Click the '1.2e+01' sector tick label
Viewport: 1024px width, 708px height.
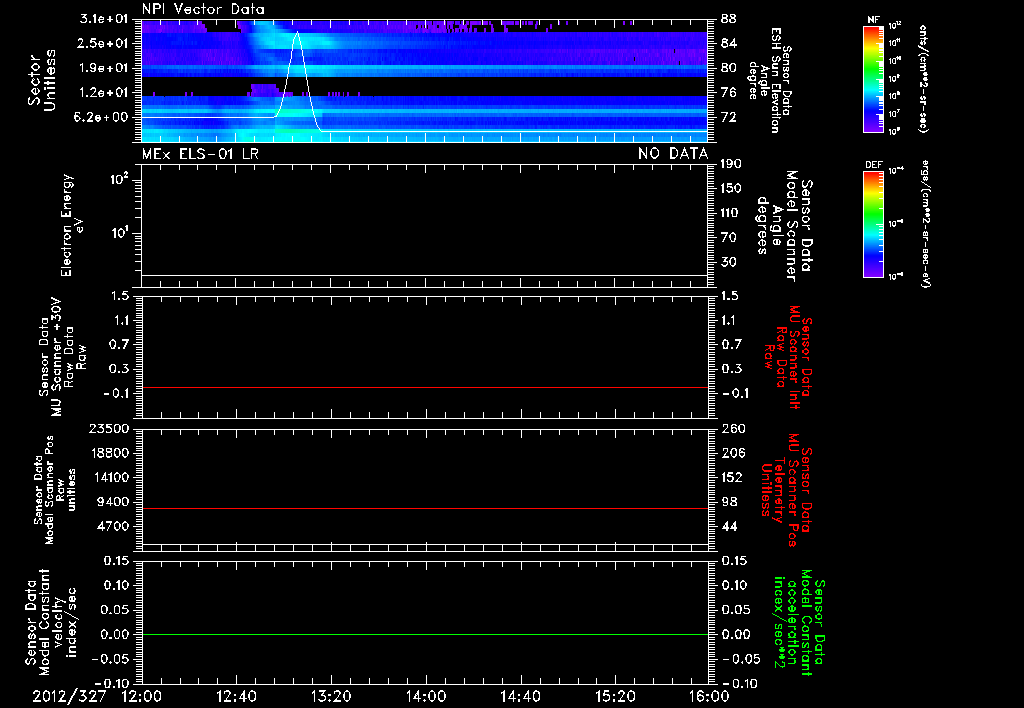pyautogui.click(x=104, y=93)
